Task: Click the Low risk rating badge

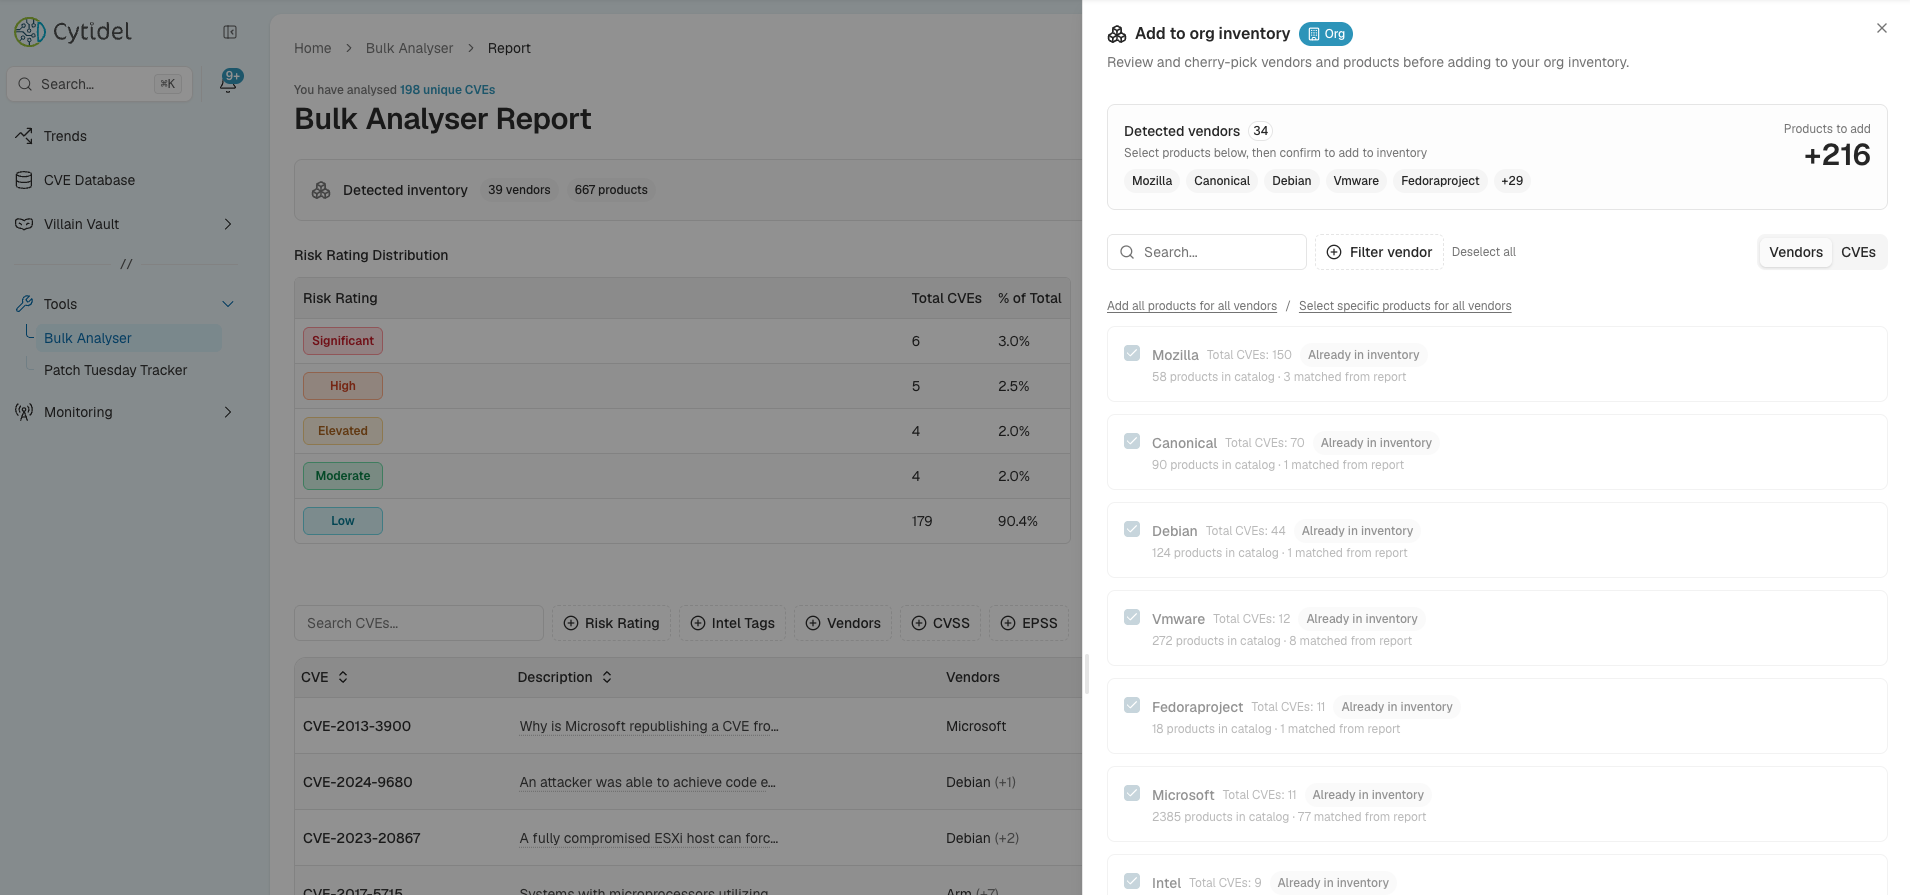Action: (x=343, y=521)
